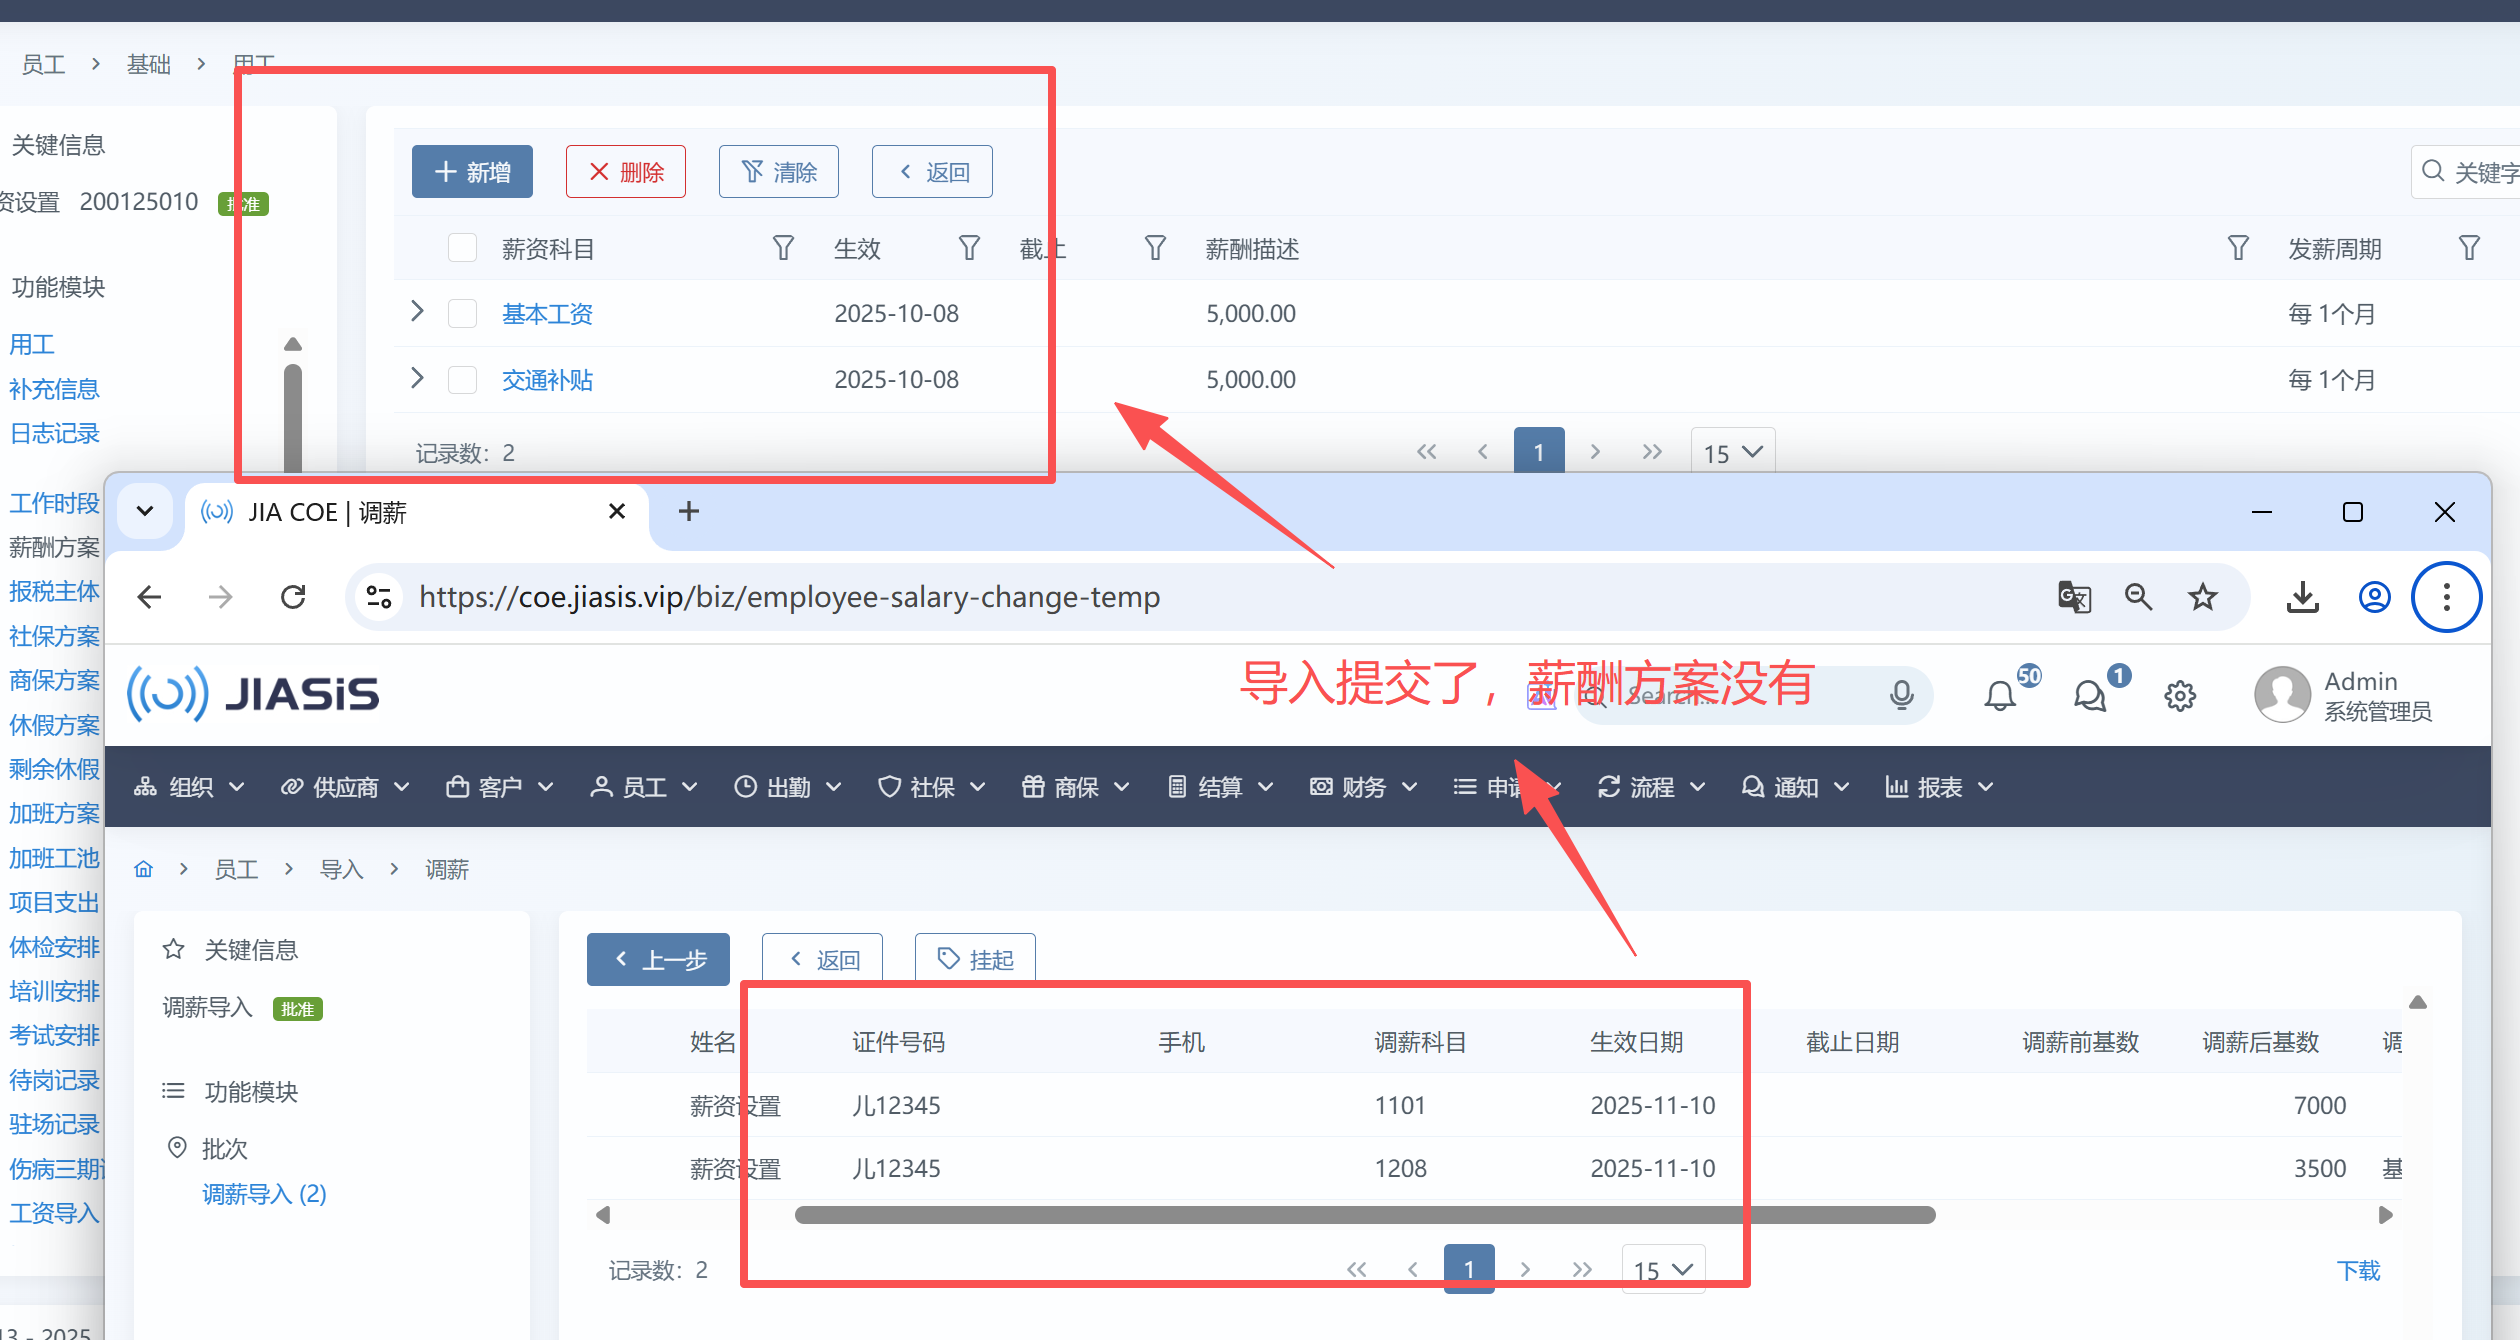The height and width of the screenshot is (1340, 2520).
Task: Expand the 员工 navigation menu
Action: pyautogui.click(x=644, y=787)
